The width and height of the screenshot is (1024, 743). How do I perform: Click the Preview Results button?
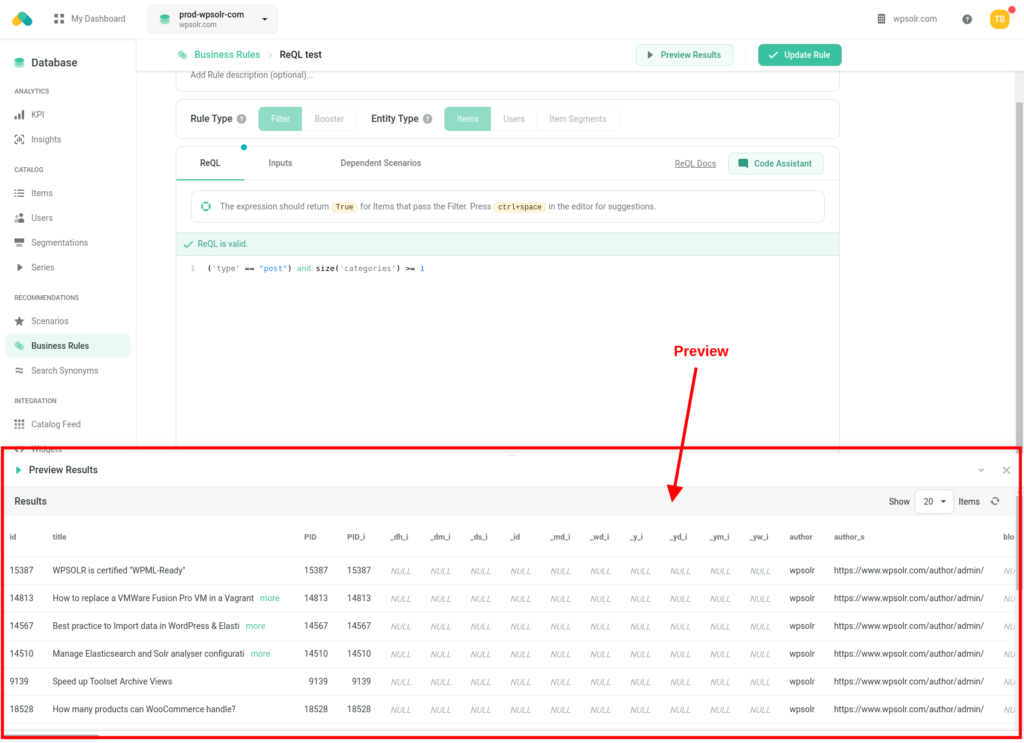coord(684,55)
